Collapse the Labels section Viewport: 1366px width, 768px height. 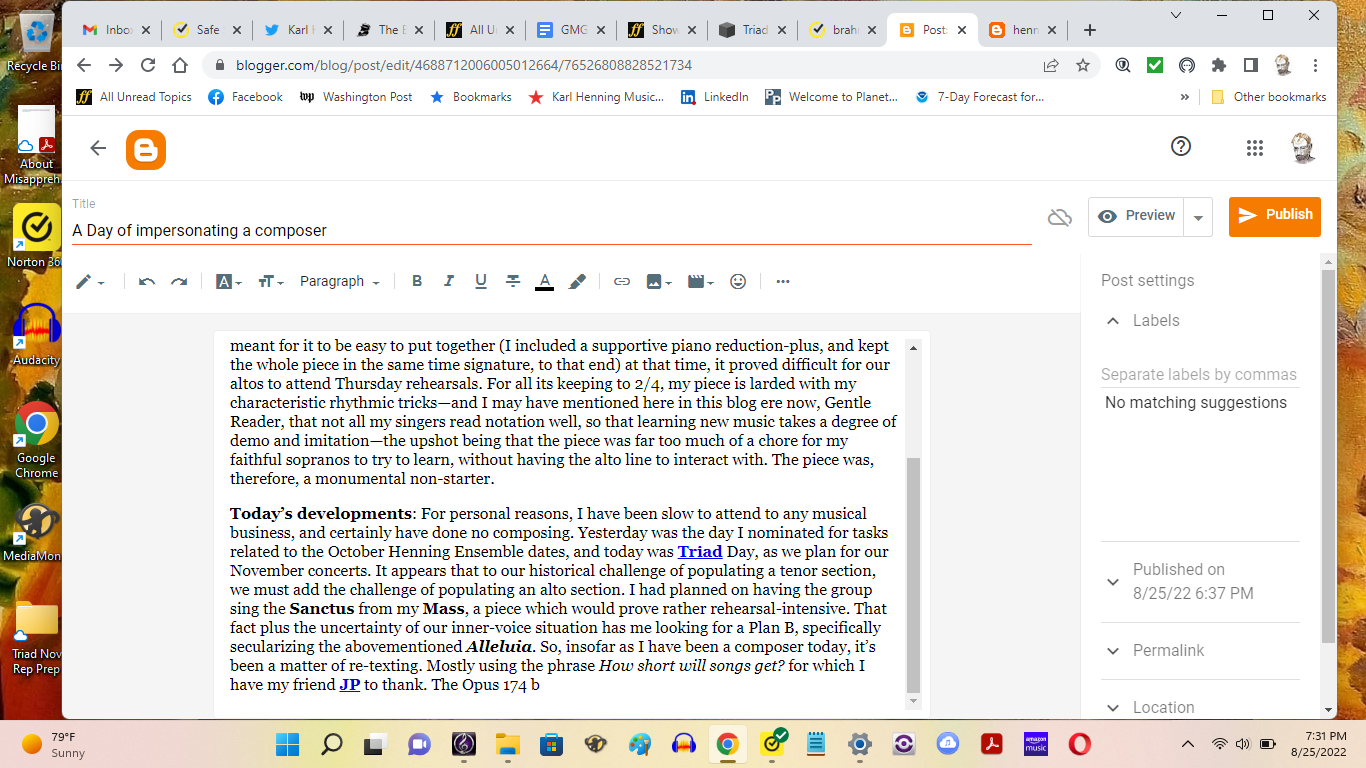(x=1112, y=321)
